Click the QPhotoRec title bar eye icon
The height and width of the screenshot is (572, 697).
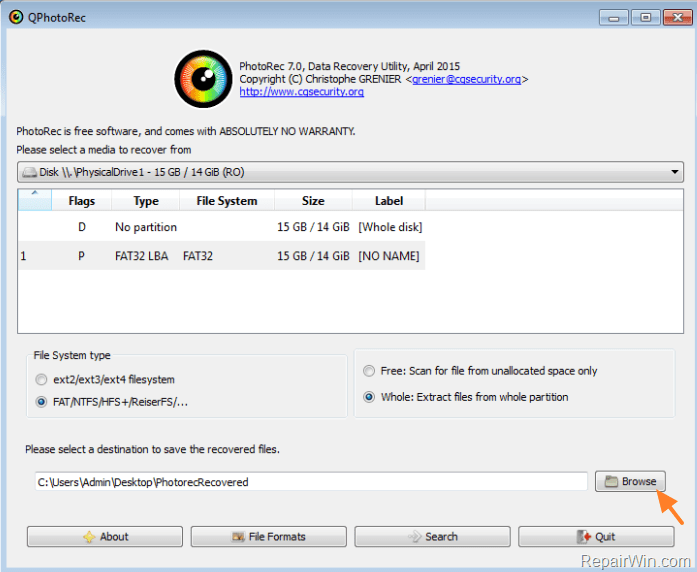[16, 17]
